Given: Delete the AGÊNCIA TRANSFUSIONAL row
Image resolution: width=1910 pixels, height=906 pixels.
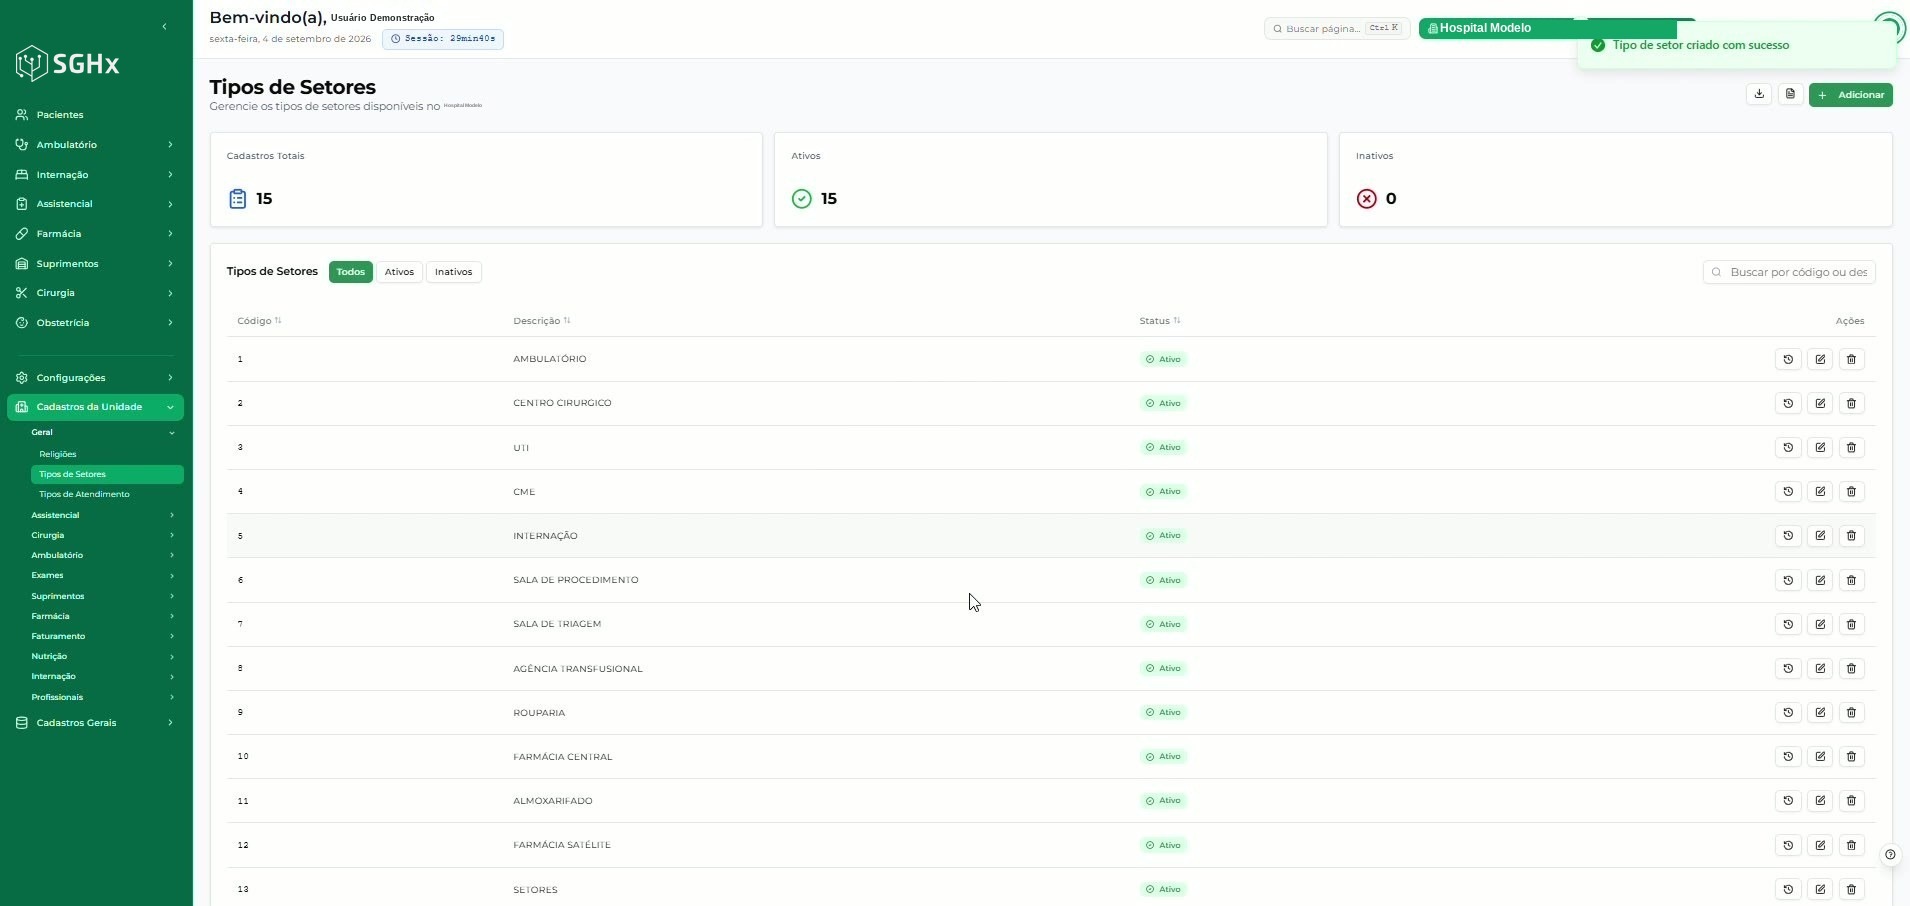Looking at the screenshot, I should (x=1851, y=668).
